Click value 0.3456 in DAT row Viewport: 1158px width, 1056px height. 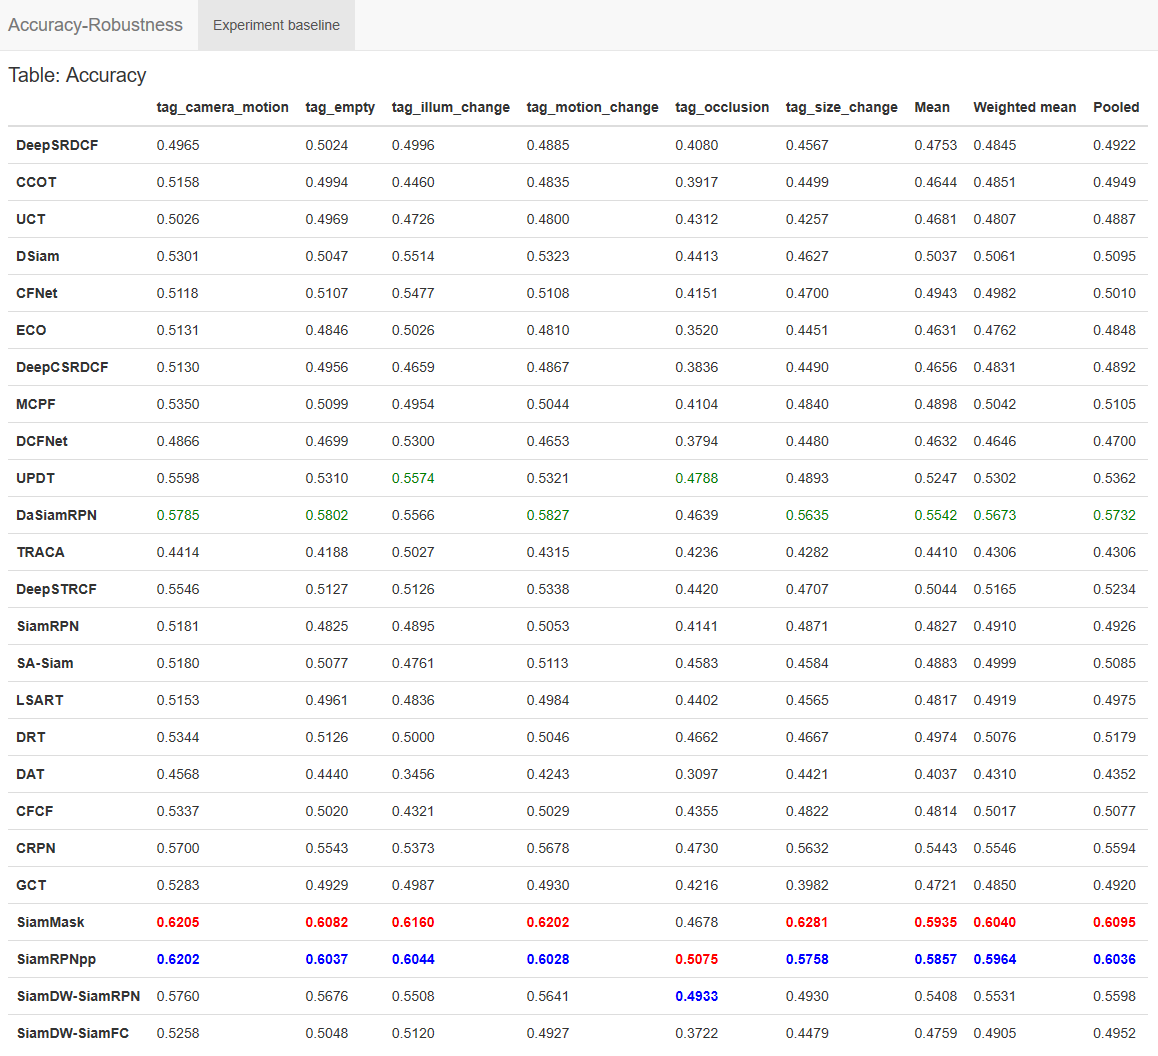[x=413, y=774]
